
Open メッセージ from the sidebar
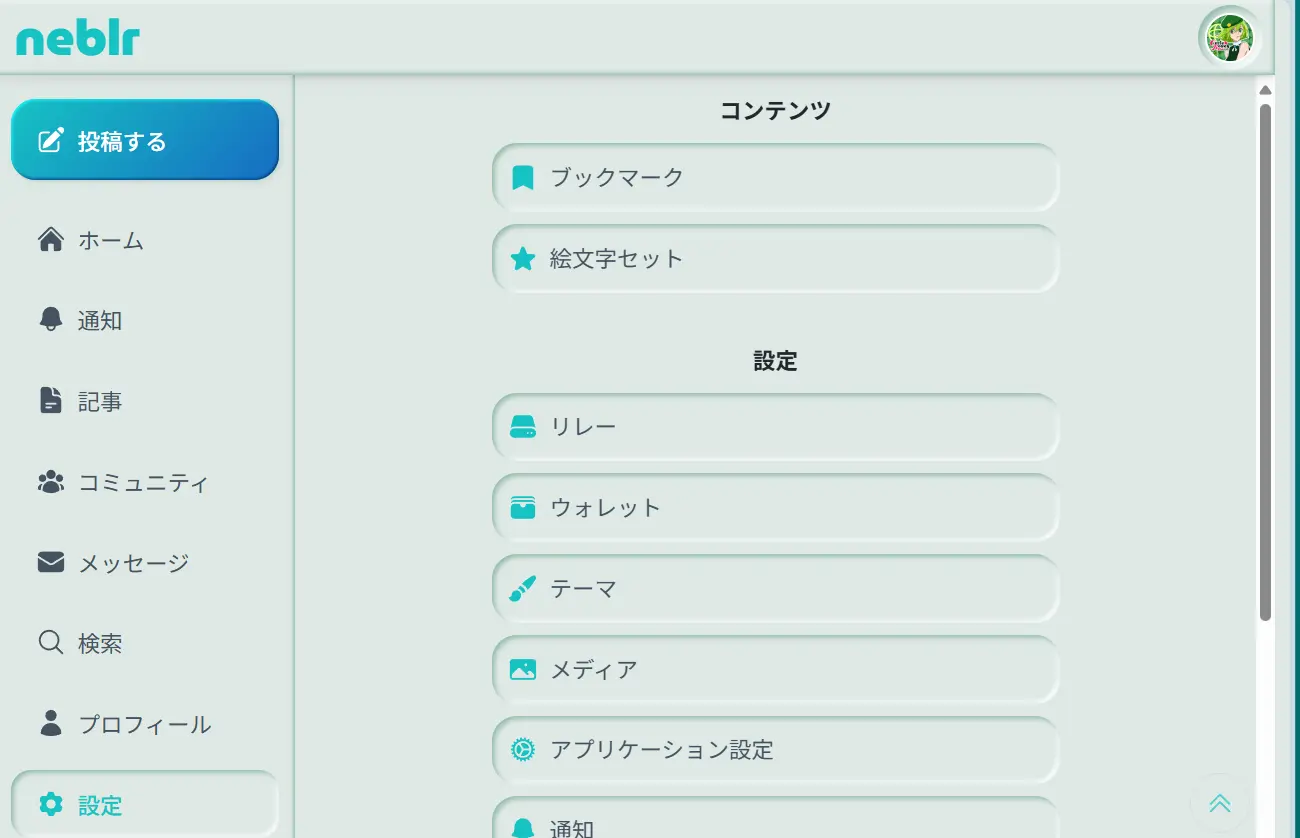pyautogui.click(x=132, y=563)
